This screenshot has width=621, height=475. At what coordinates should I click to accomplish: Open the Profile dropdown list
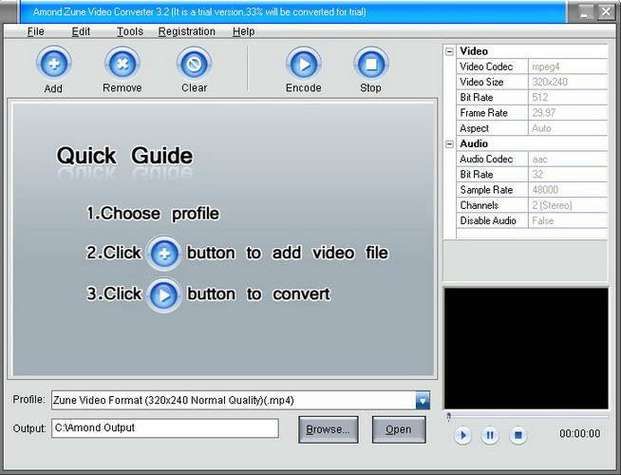pos(423,401)
